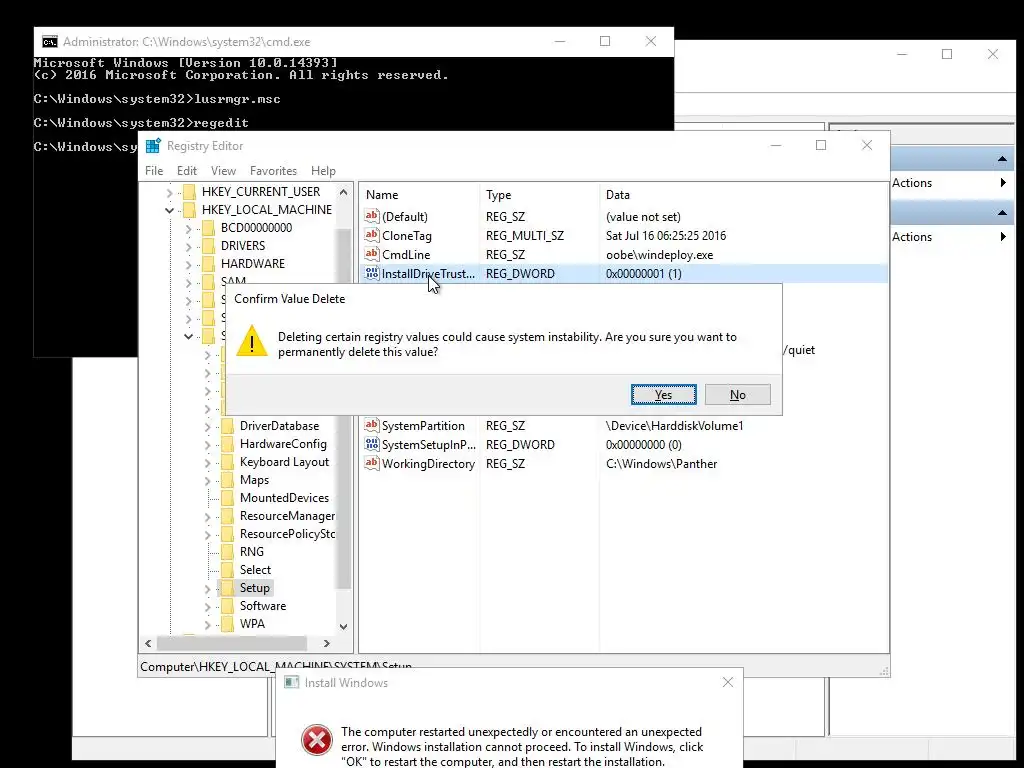Click the WPA folder icon

227,624
